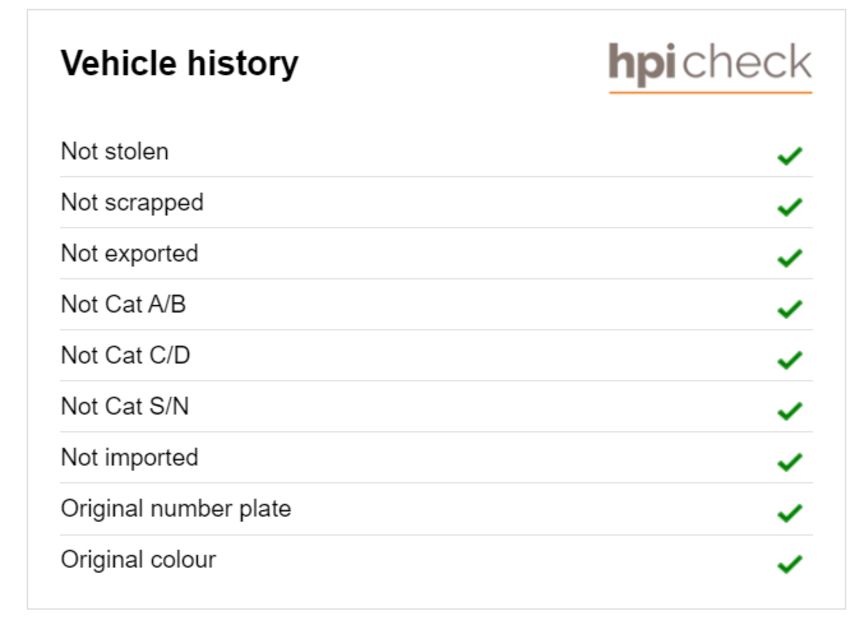This screenshot has height=625, width=850.
Task: Click the Not Cat C/D text
Action: [126, 355]
